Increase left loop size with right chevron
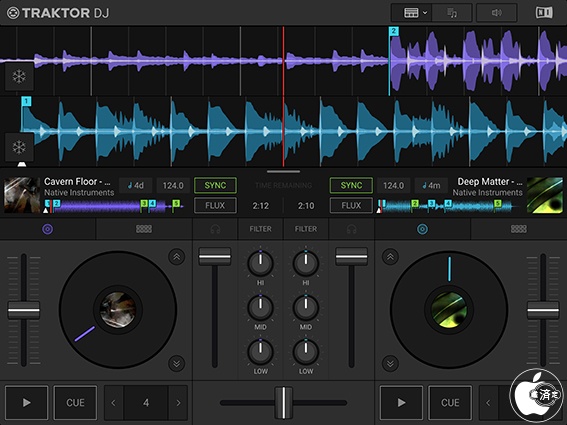 (178, 403)
